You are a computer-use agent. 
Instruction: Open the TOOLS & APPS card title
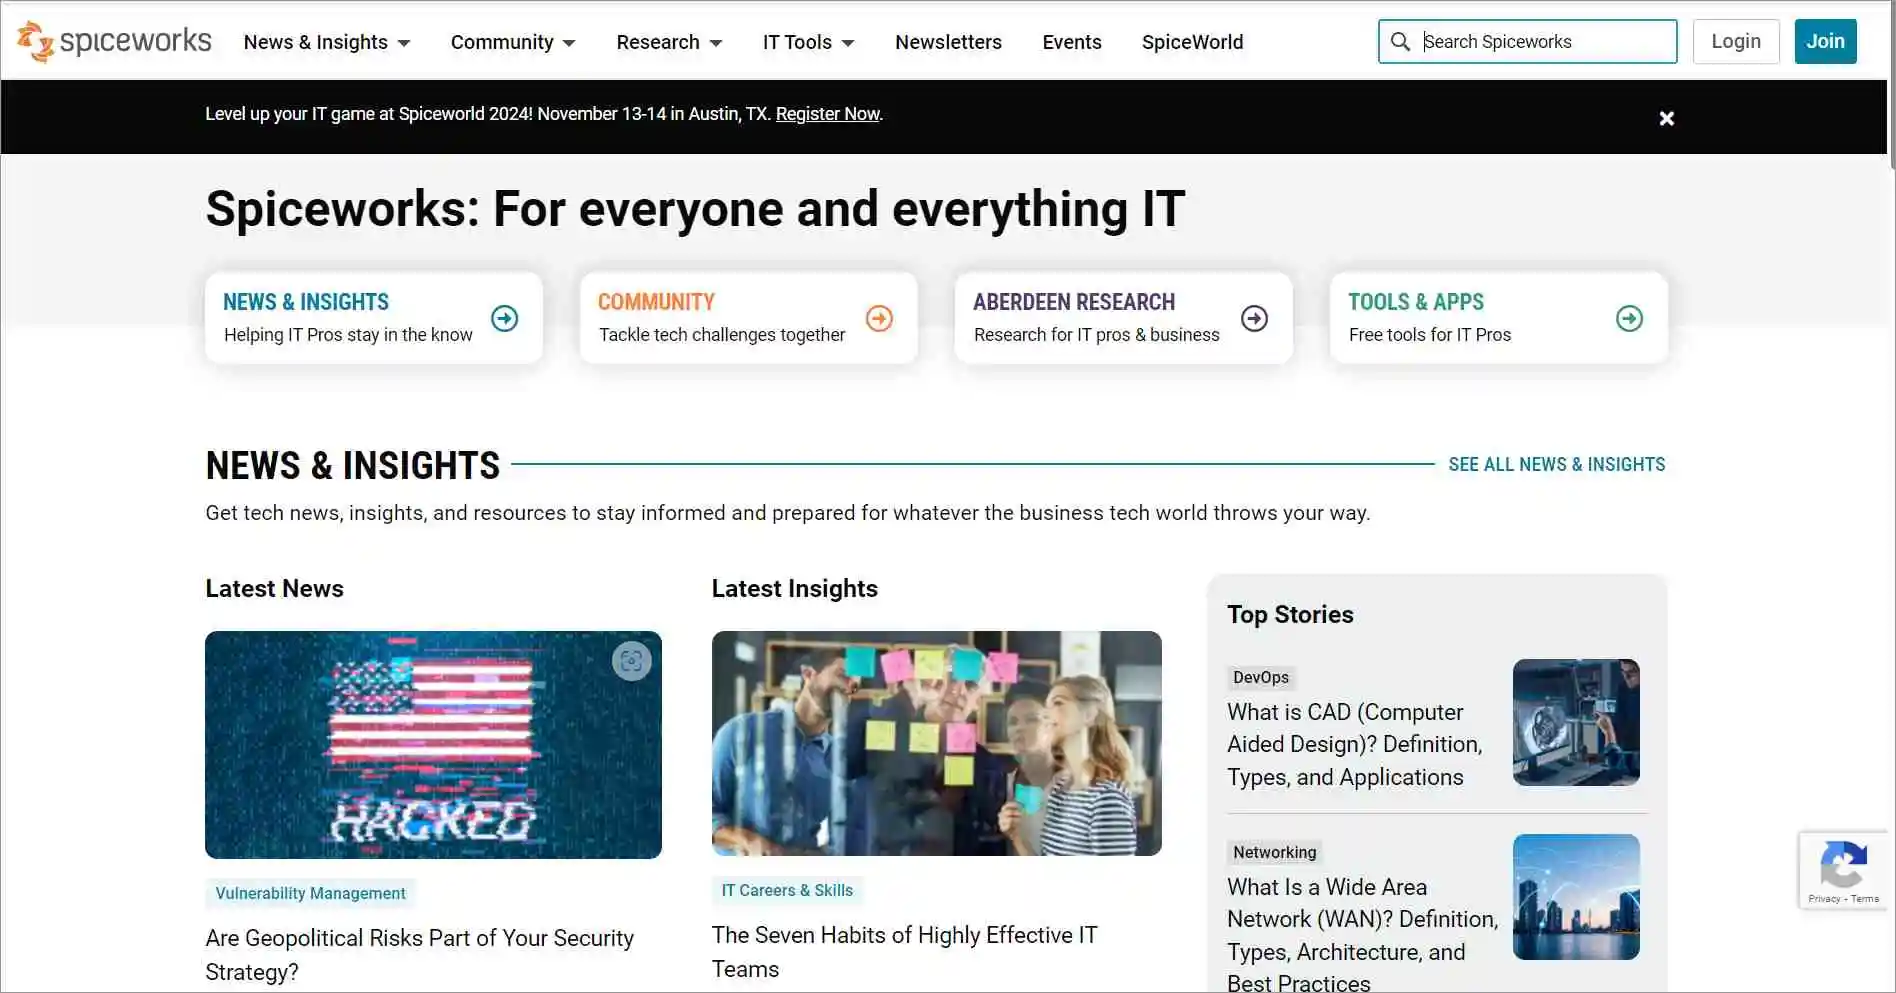1415,301
